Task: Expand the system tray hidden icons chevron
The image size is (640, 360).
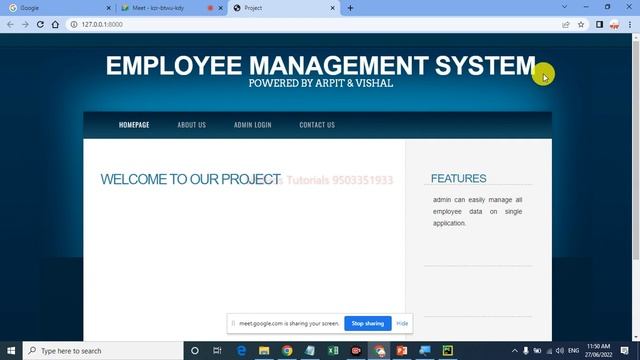Action: pos(515,351)
